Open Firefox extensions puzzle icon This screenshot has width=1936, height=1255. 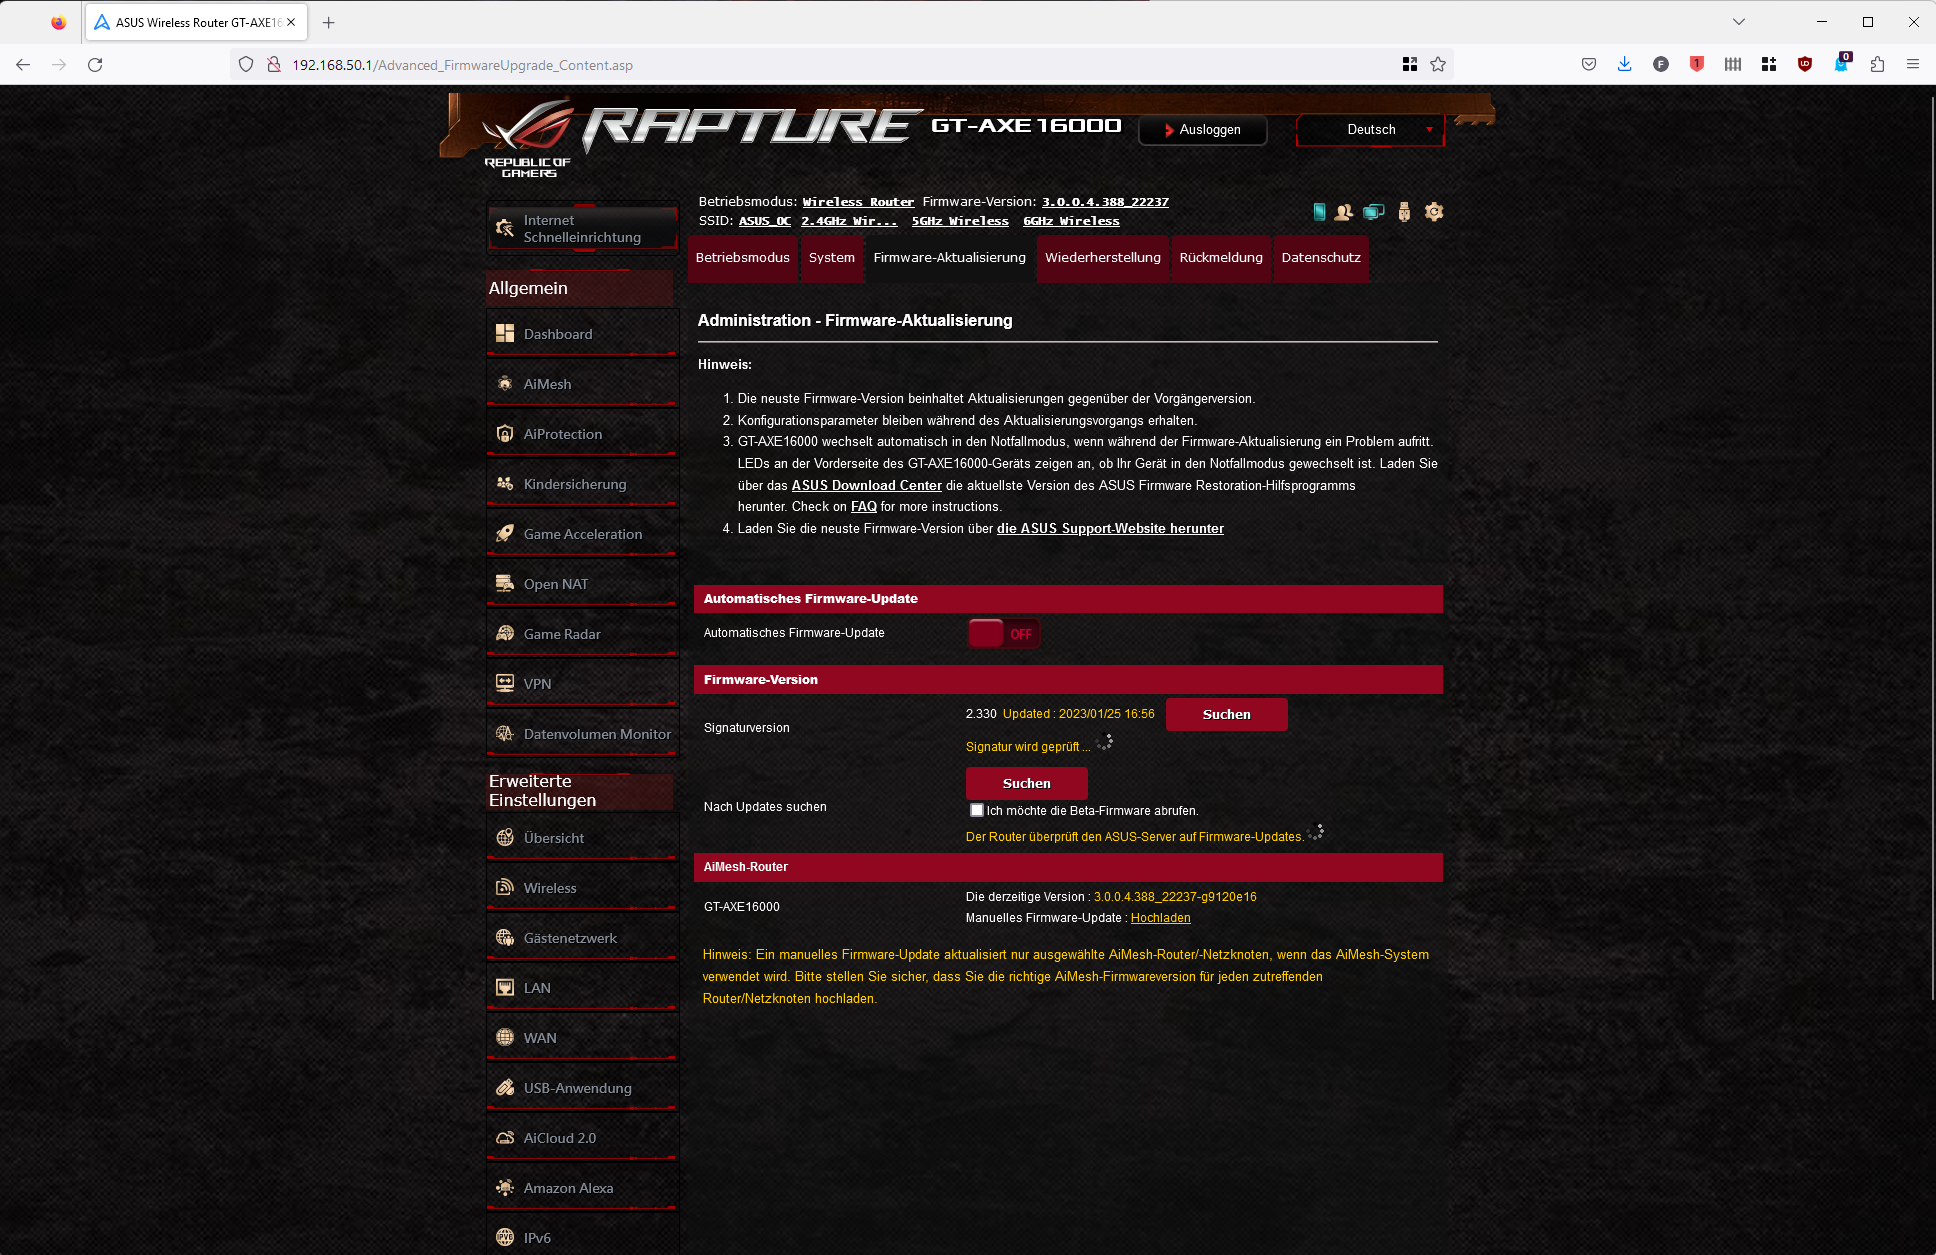[1877, 65]
